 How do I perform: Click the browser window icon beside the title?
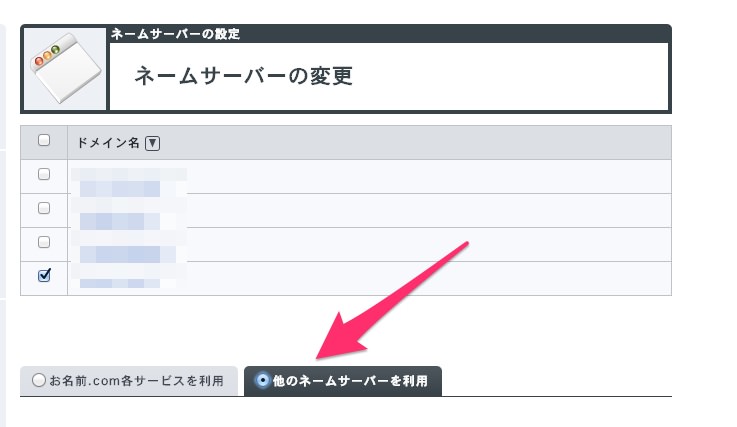65,68
